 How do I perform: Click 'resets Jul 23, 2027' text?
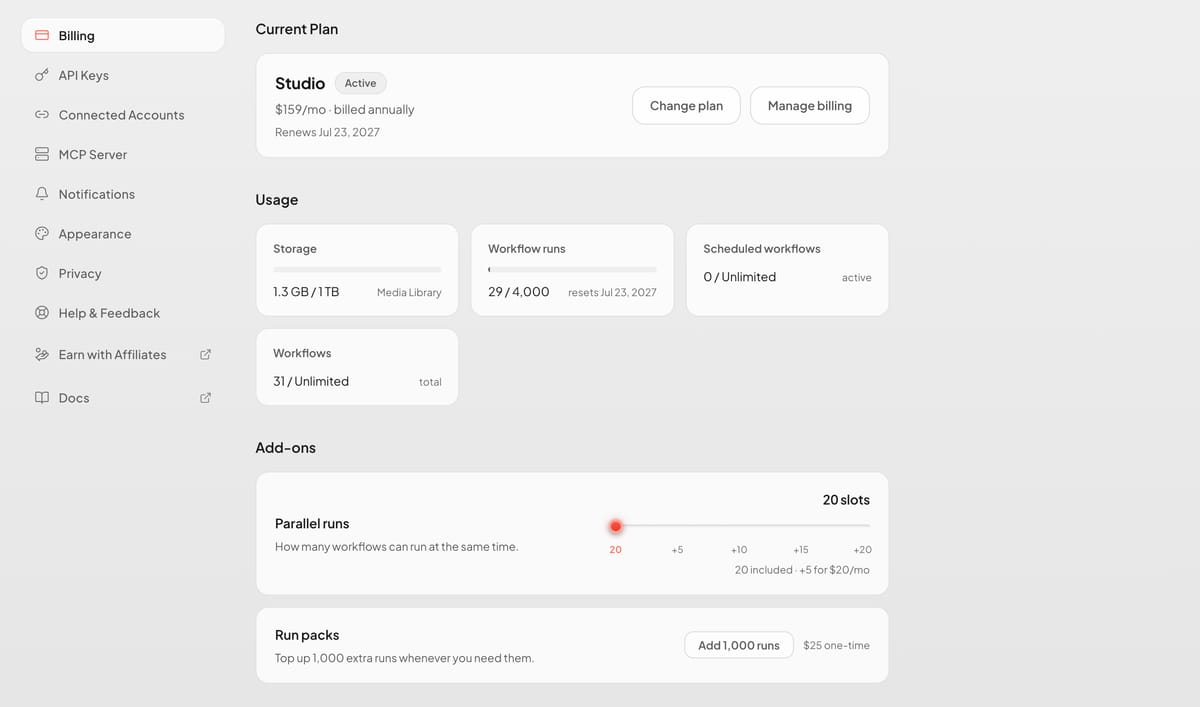click(612, 293)
